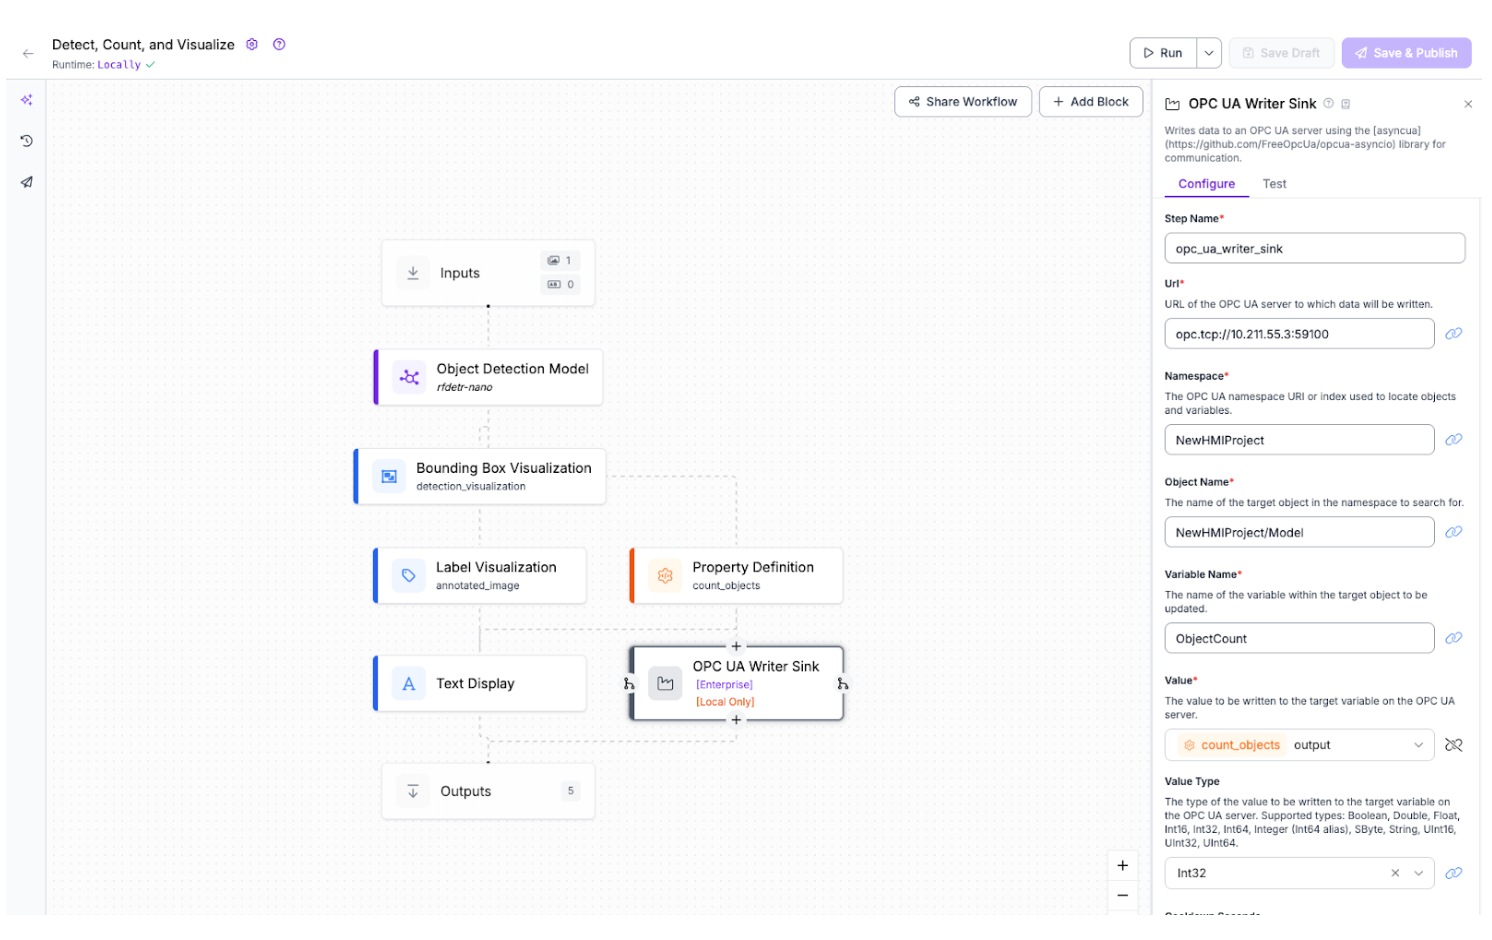The width and height of the screenshot is (1492, 940).
Task: Switch to the Test tab
Action: 1274,184
